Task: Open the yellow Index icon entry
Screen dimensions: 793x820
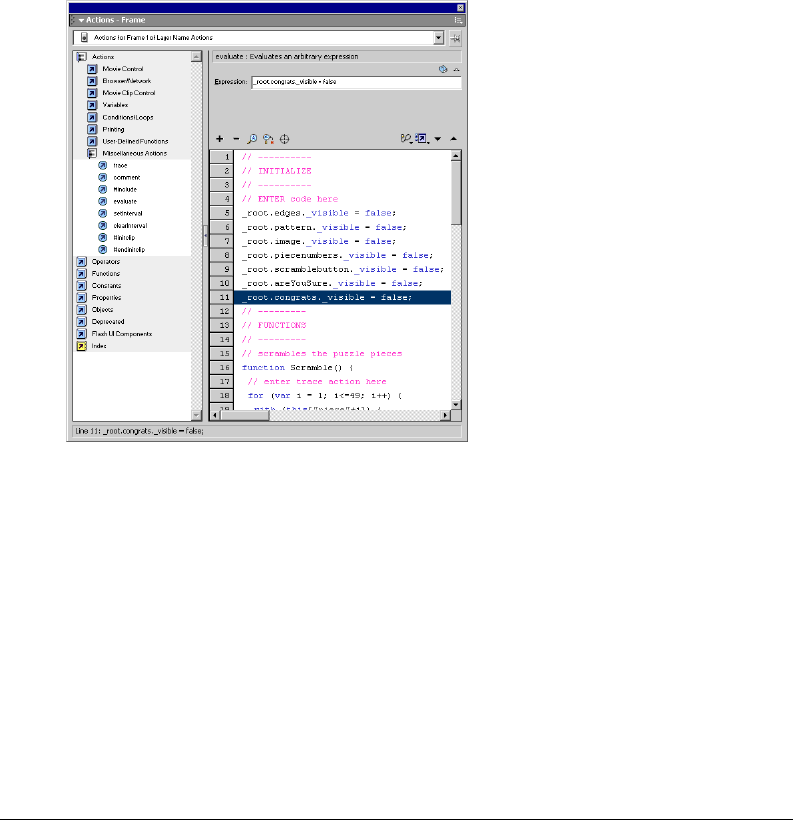Action: click(82, 346)
